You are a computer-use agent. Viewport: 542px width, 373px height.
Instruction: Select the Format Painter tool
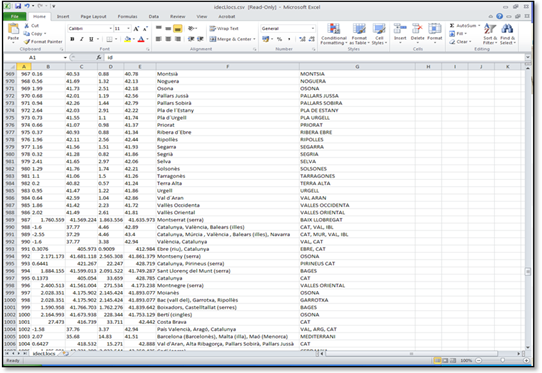[x=43, y=41]
